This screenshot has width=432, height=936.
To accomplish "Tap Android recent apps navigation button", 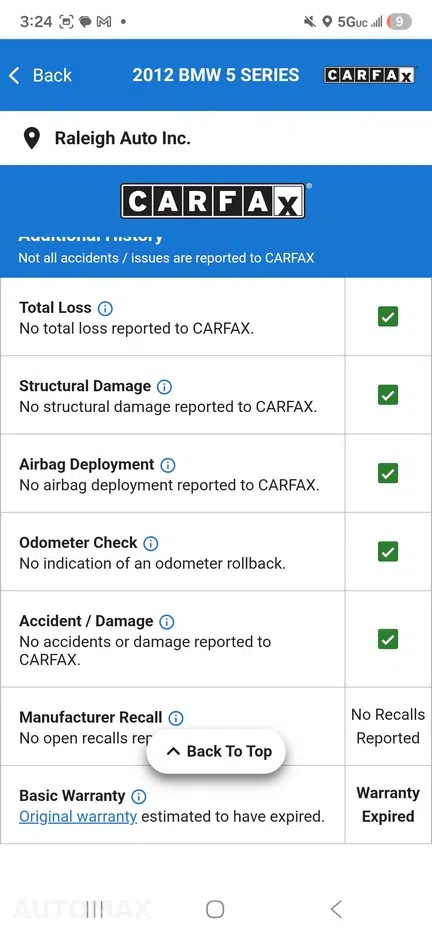I will (x=95, y=909).
